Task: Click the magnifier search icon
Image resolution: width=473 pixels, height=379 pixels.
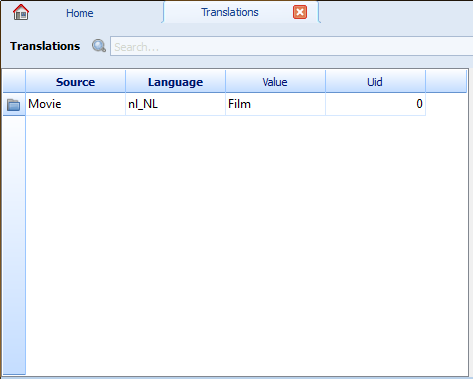Action: tap(99, 46)
